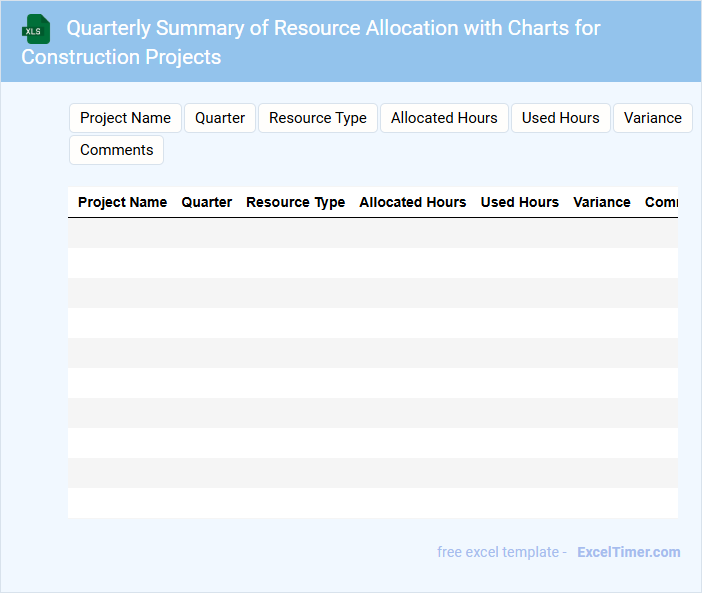
Task: Click the Variance tag button
Action: pyautogui.click(x=652, y=118)
